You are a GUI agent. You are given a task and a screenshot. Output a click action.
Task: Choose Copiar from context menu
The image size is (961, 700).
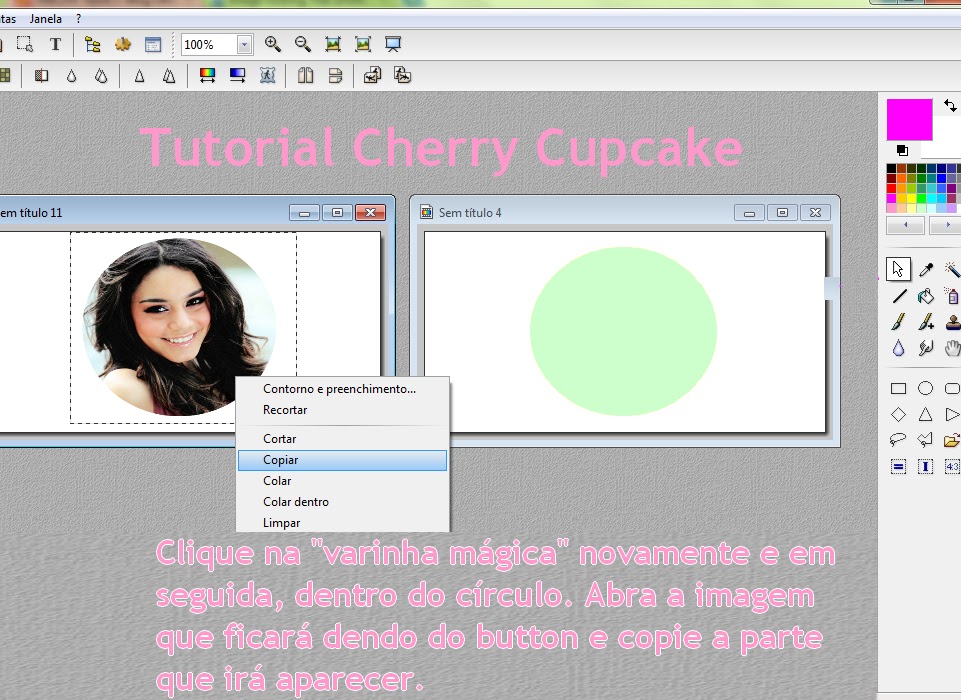(342, 460)
